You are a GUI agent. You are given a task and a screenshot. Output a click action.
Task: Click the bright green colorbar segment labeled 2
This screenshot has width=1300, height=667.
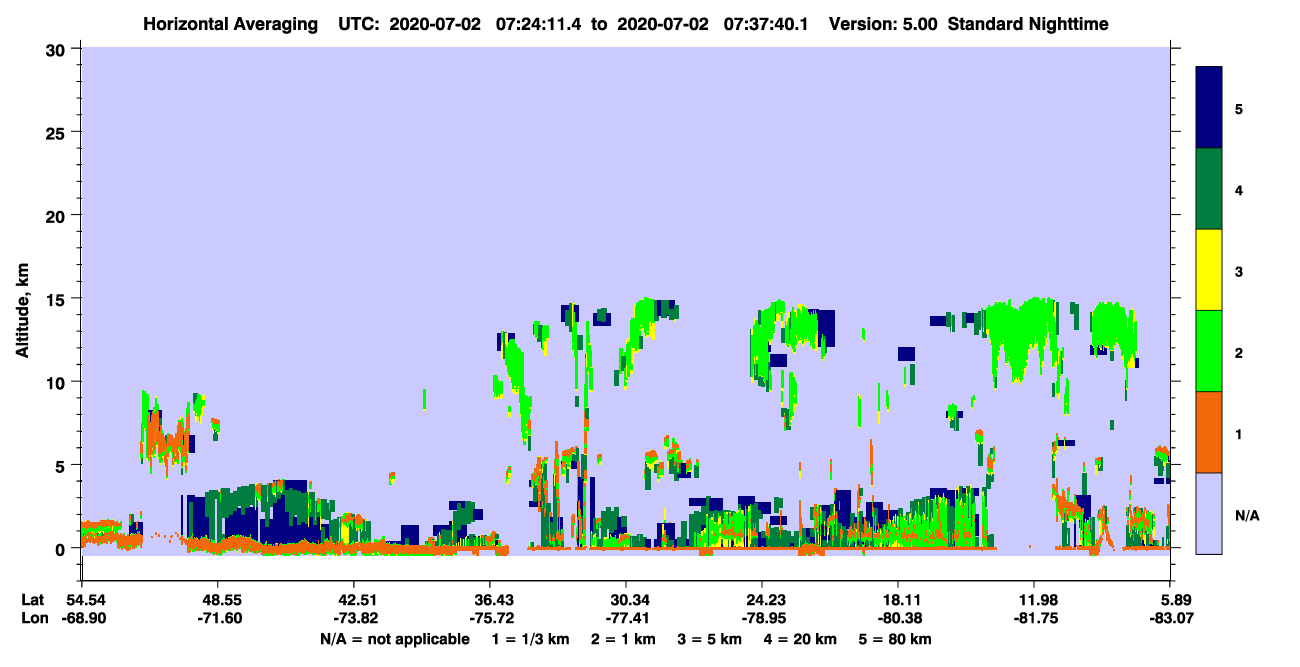point(1209,351)
